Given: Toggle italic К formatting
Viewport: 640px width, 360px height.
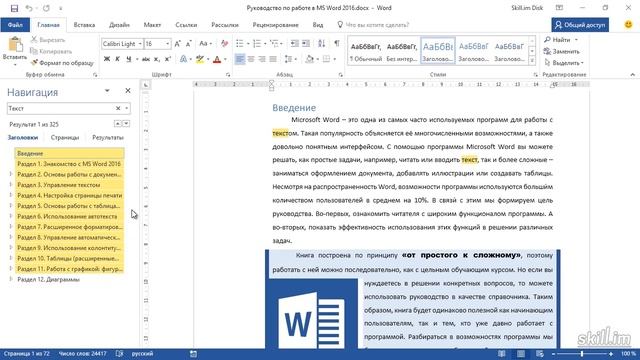Looking at the screenshot, I should (118, 60).
